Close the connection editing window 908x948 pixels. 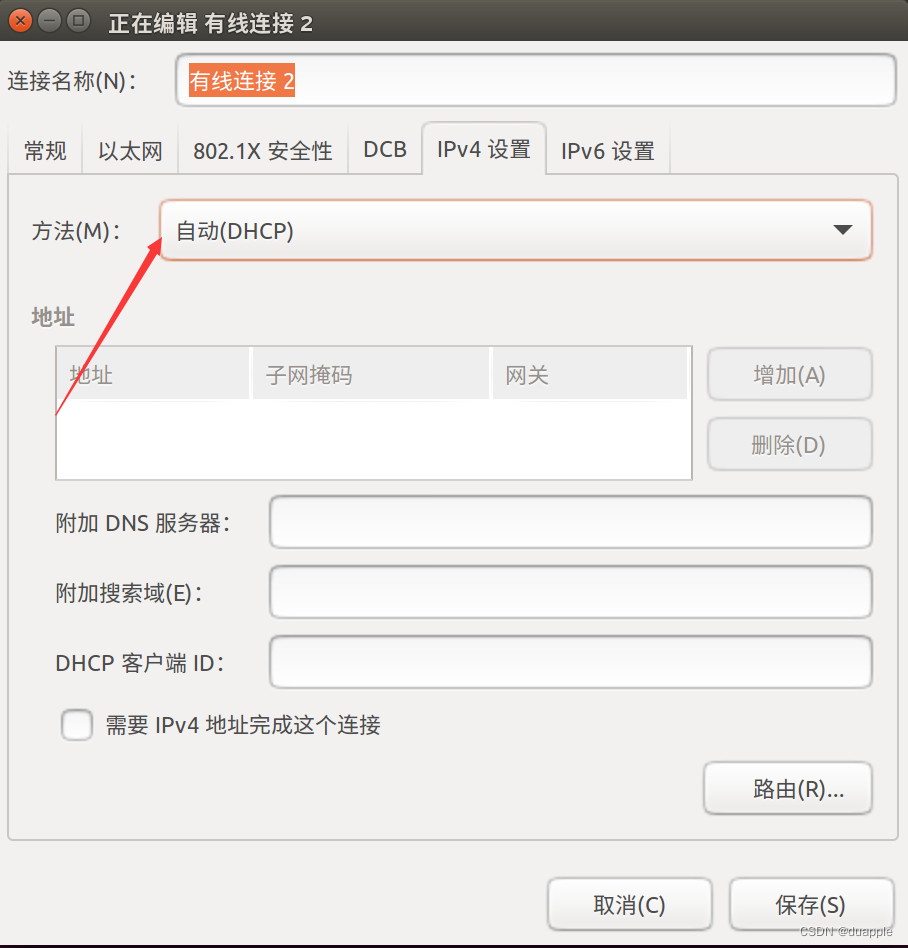(21, 21)
